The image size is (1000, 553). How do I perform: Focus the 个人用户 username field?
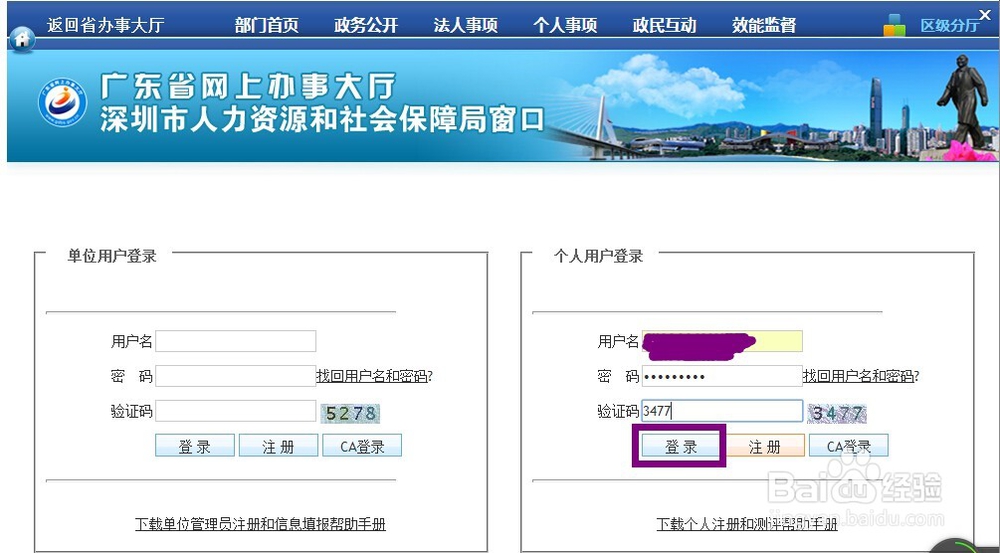pos(722,341)
